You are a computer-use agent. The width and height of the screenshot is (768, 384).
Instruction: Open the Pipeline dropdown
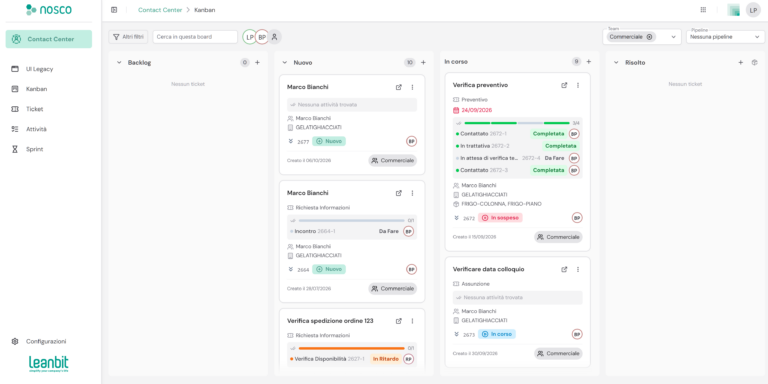coord(725,37)
